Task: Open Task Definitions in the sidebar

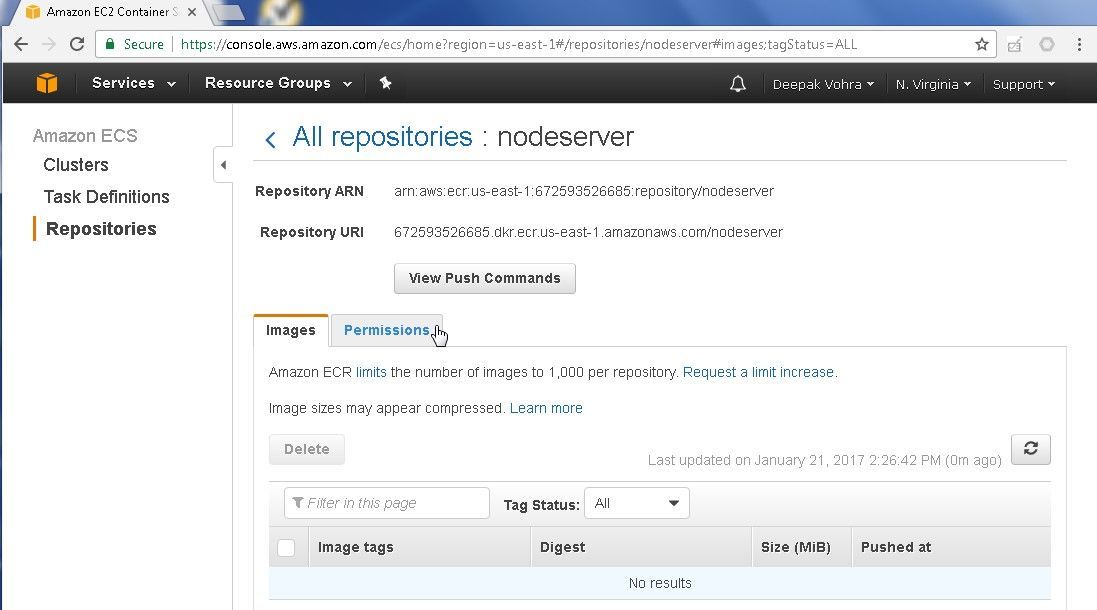Action: 106,197
